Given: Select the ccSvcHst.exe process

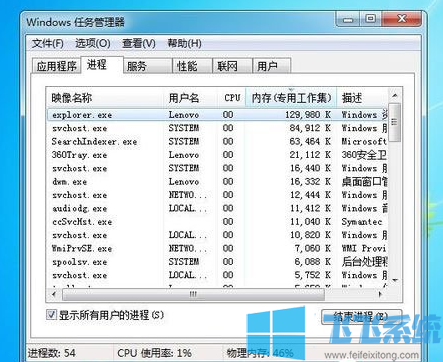Looking at the screenshot, I should [217, 221].
